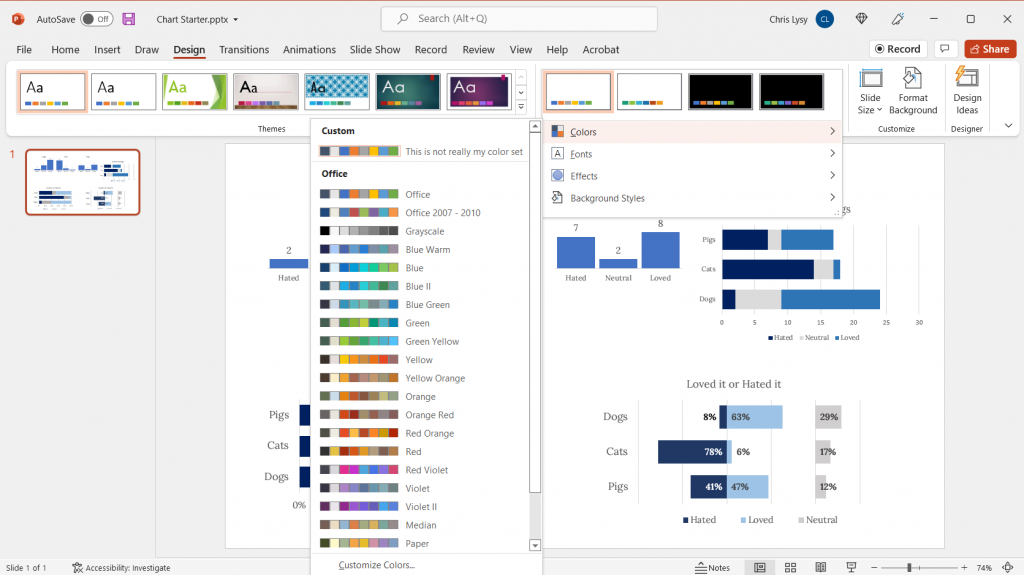This screenshot has width=1024, height=575.
Task: Click the premium diamond icon
Action: tap(861, 19)
